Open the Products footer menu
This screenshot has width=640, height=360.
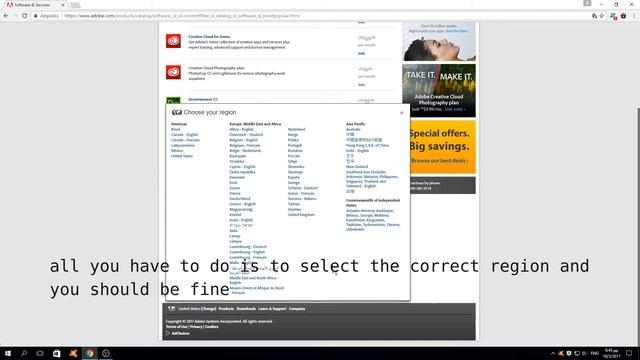tap(226, 309)
